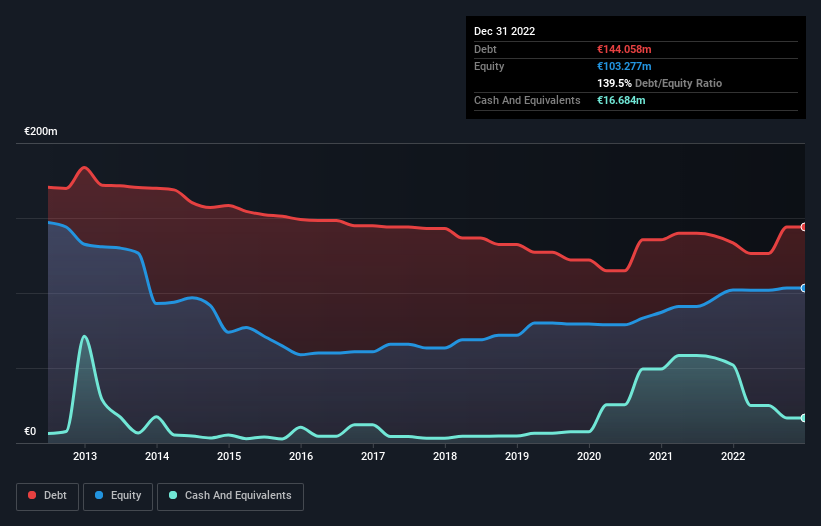Click the 2021 x-axis label
This screenshot has width=821, height=526.
click(x=661, y=456)
